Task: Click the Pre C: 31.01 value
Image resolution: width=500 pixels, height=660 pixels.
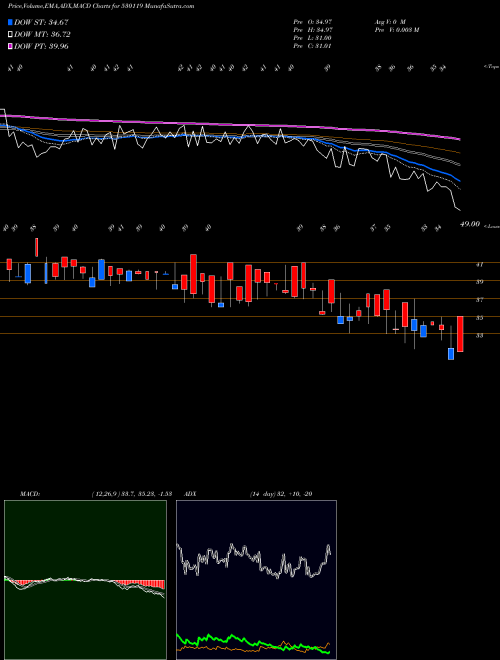Action: 313,45
